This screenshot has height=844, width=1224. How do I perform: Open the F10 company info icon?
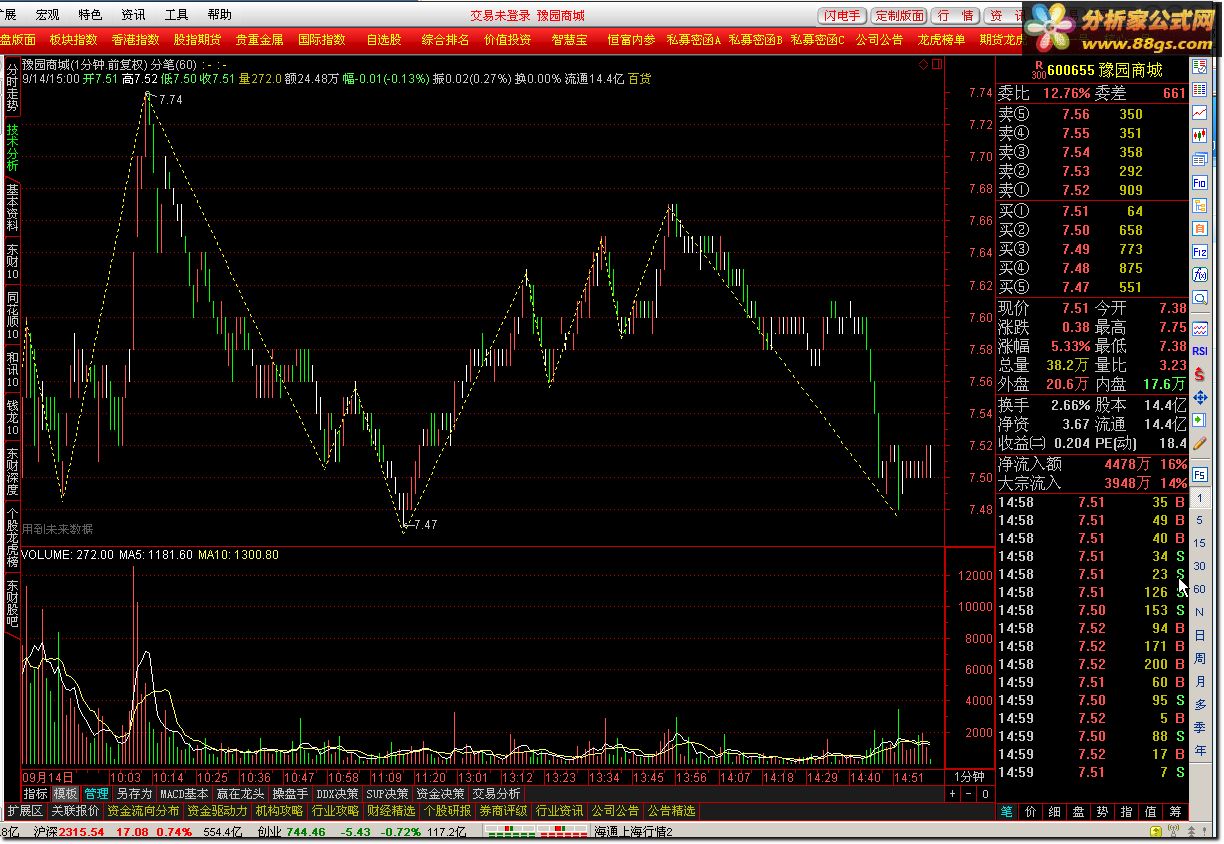click(x=1200, y=182)
